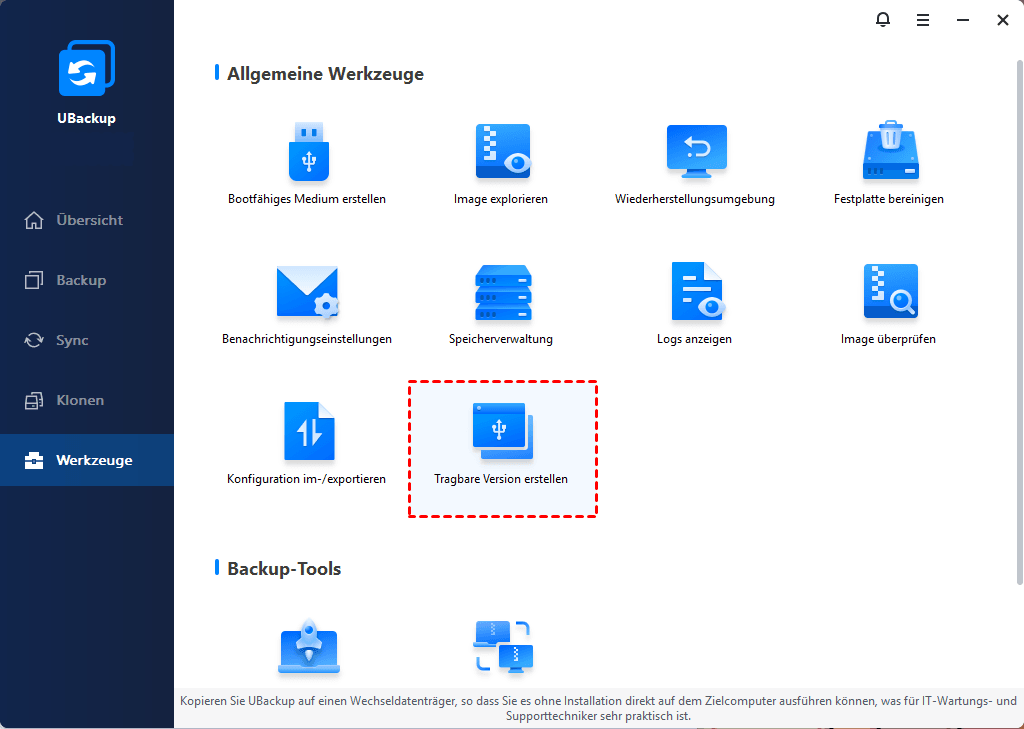The height and width of the screenshot is (729, 1024).
Task: Open the bootable media creation tool
Action: (x=307, y=152)
